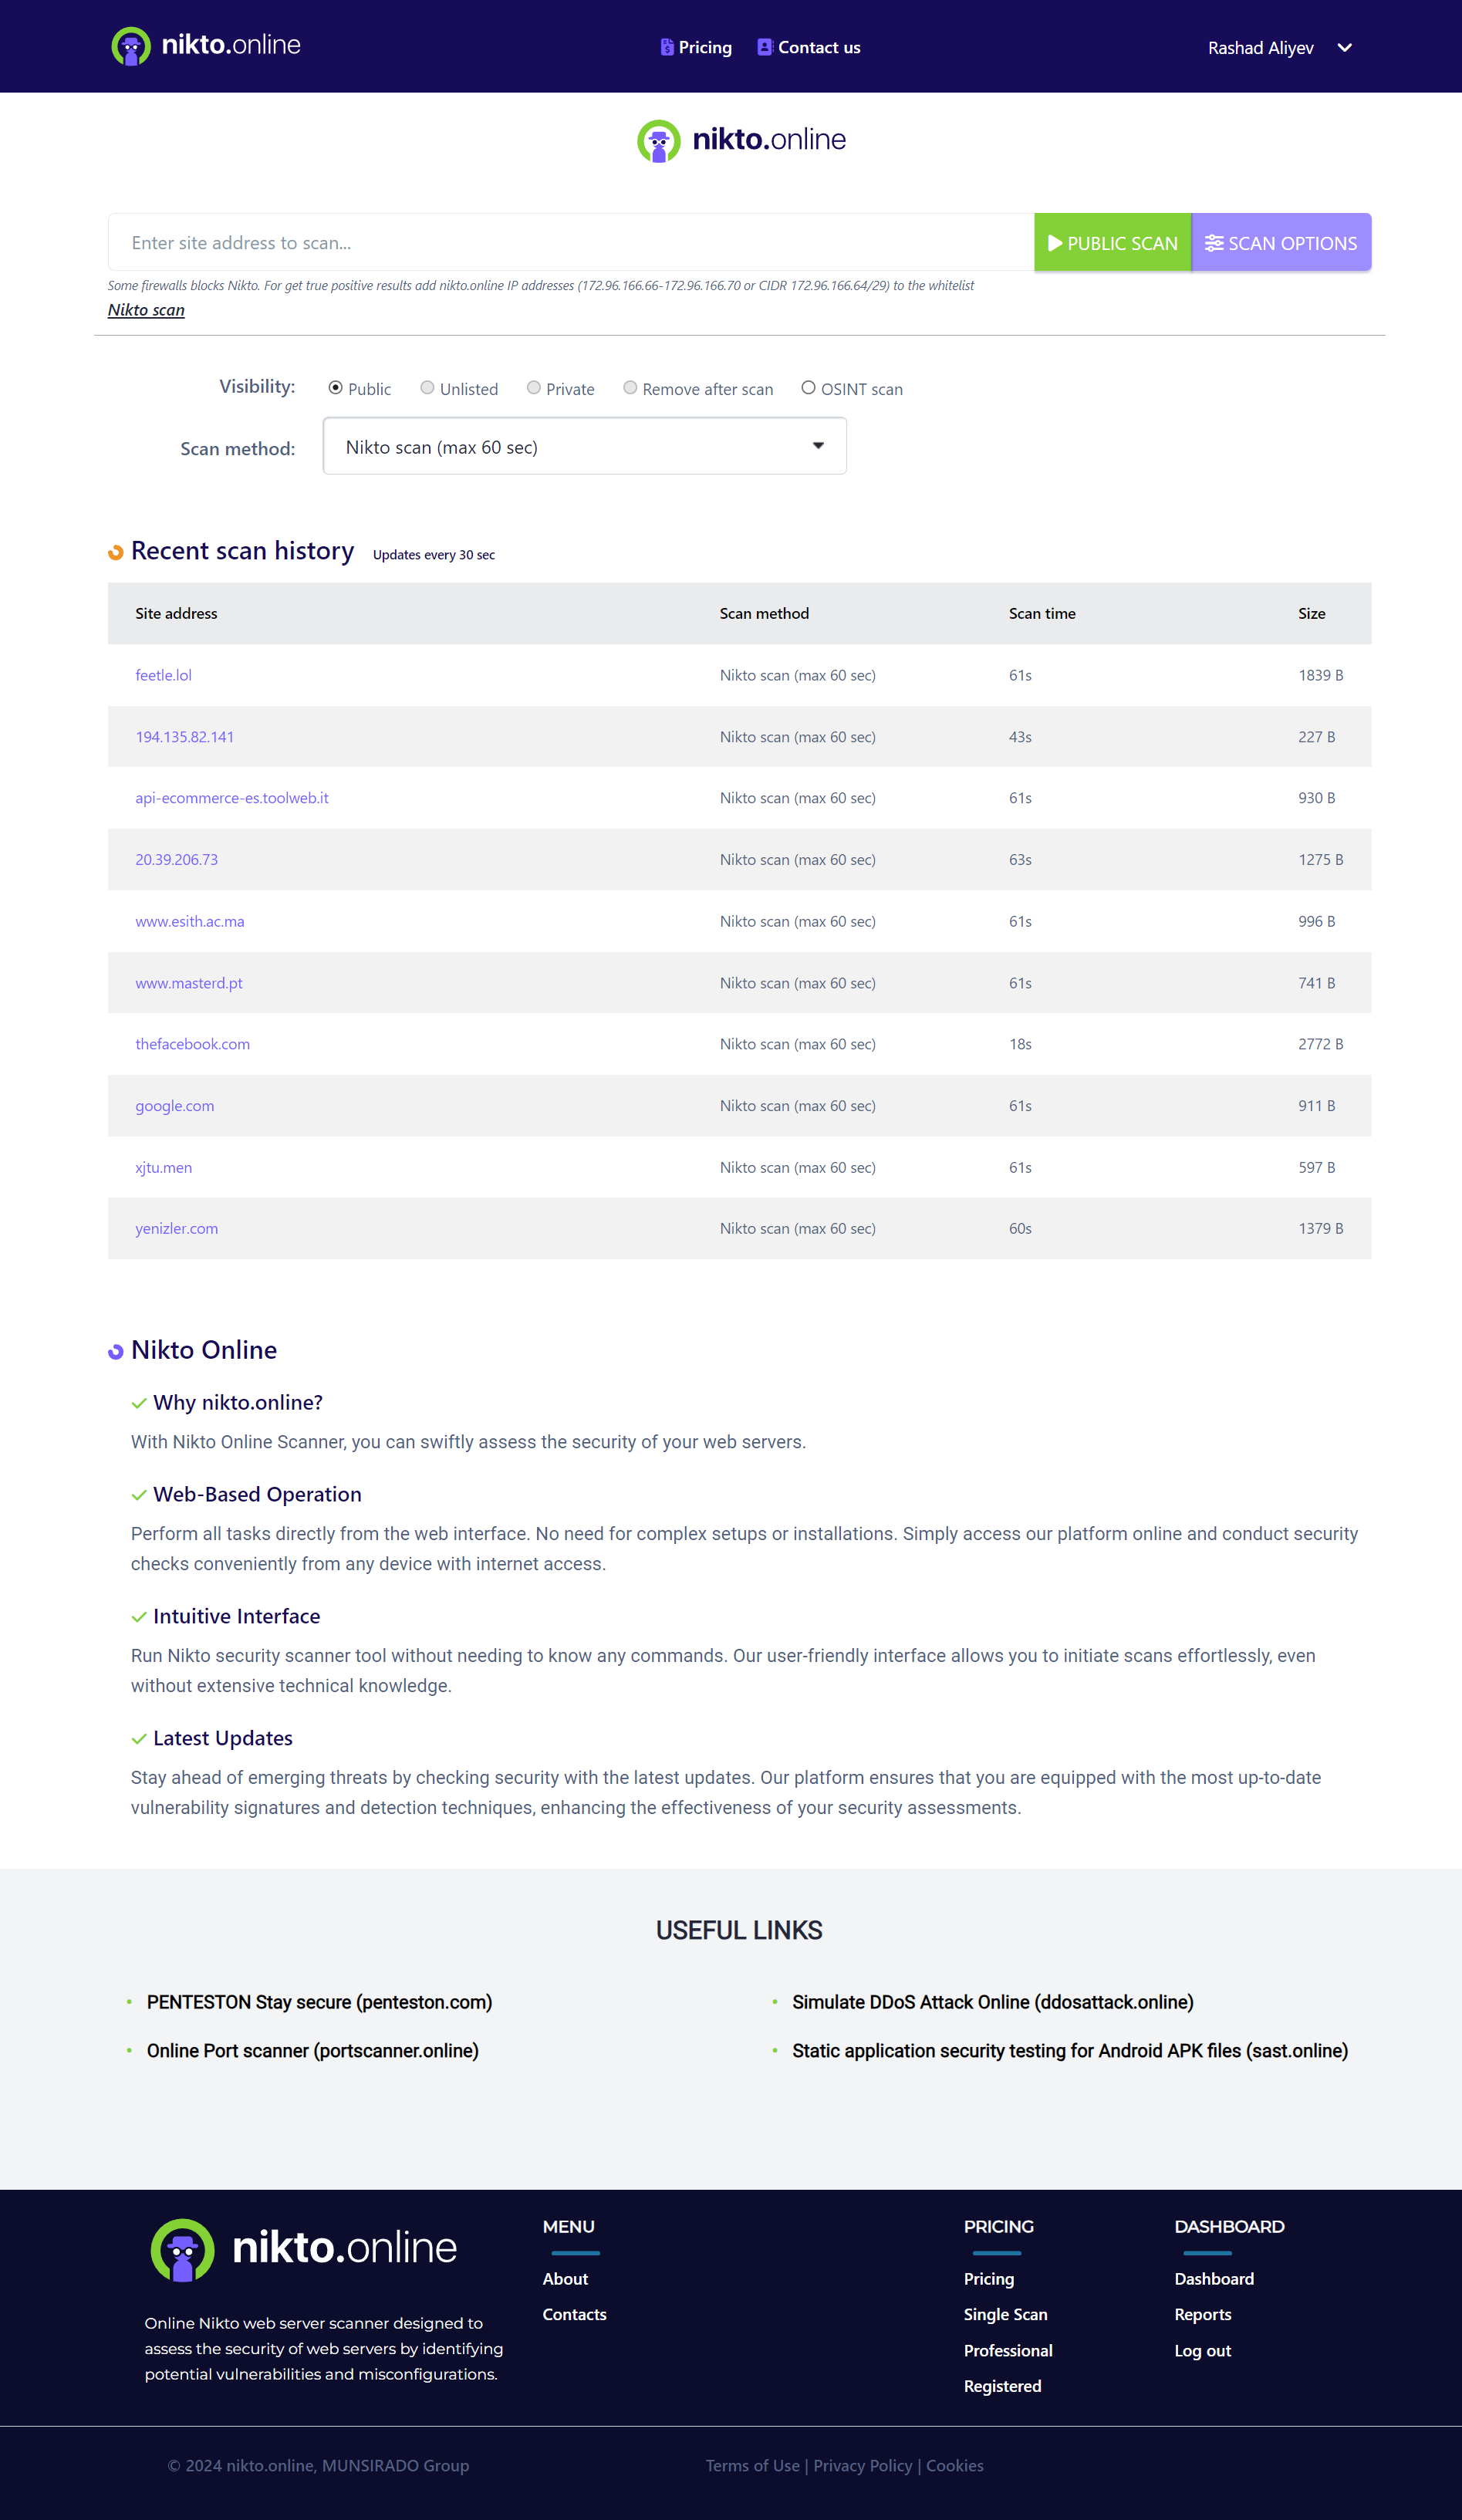Open Rashad Aliyev account menu

click(1260, 48)
